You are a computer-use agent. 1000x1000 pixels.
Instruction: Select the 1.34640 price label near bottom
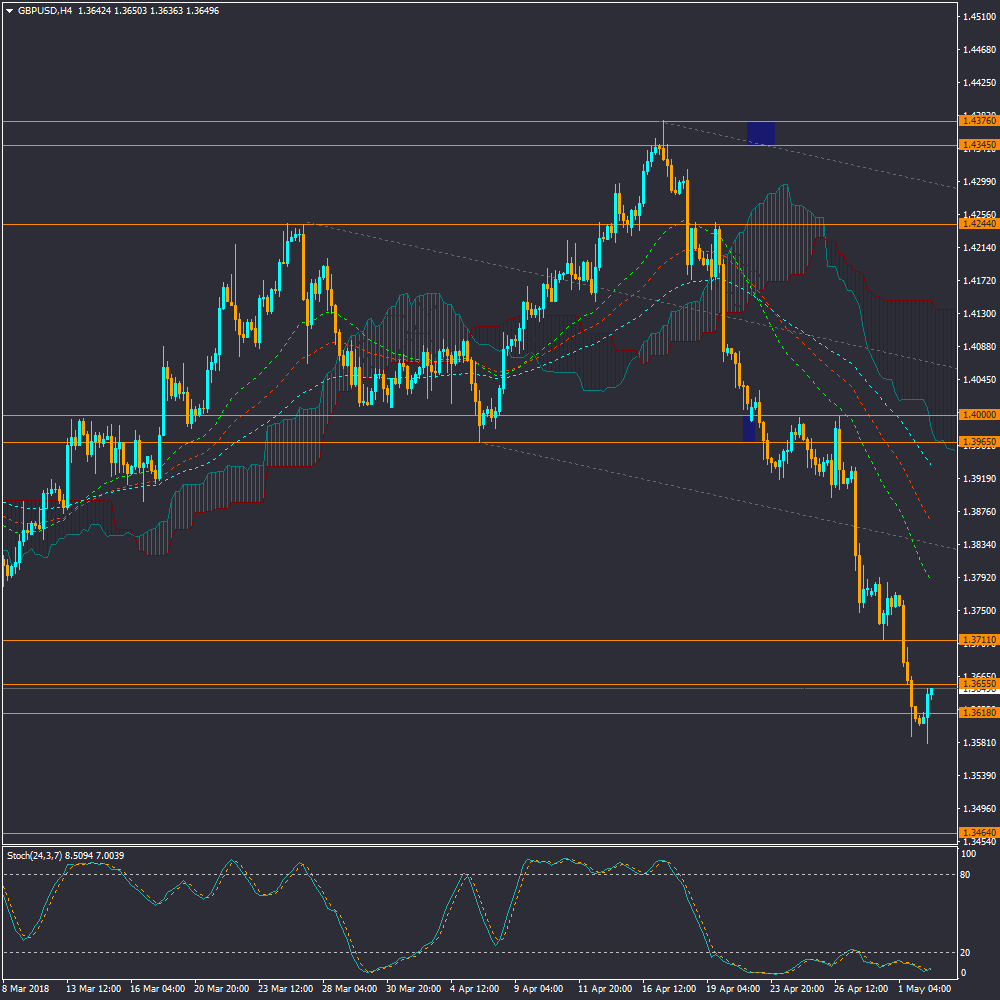[977, 832]
